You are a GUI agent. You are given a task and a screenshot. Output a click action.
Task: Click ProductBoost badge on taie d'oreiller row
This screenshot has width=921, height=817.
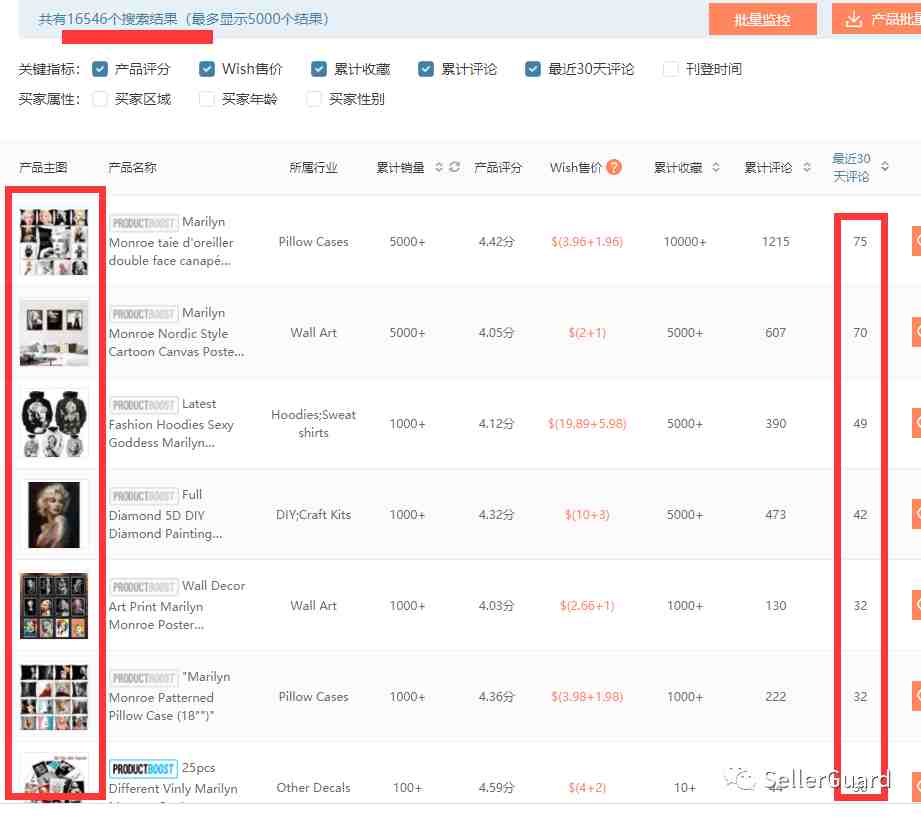pyautogui.click(x=143, y=223)
